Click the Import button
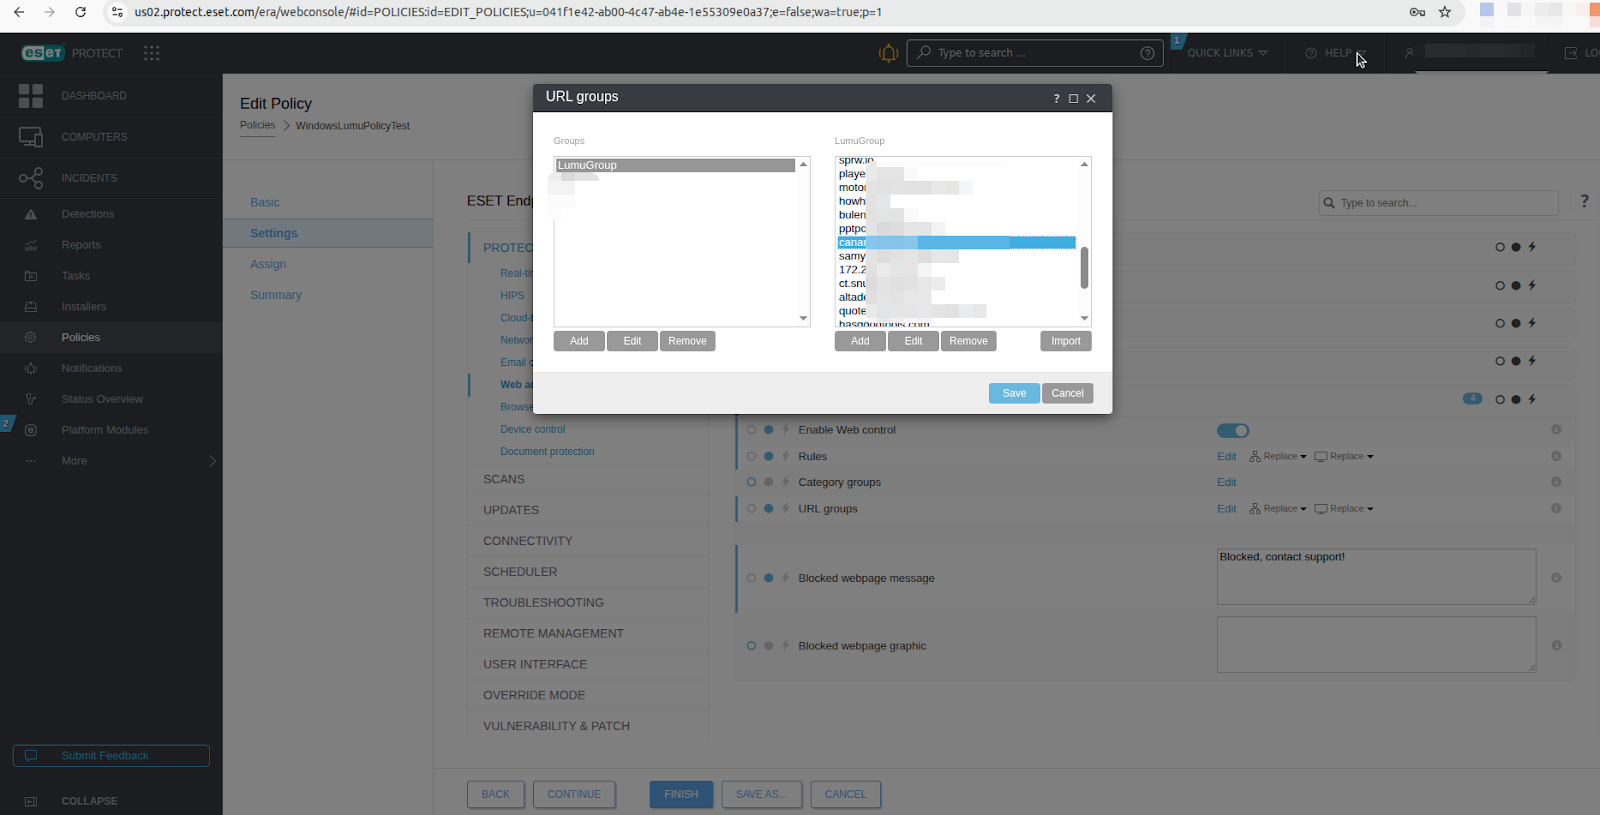Viewport: 1600px width, 815px height. tap(1065, 341)
